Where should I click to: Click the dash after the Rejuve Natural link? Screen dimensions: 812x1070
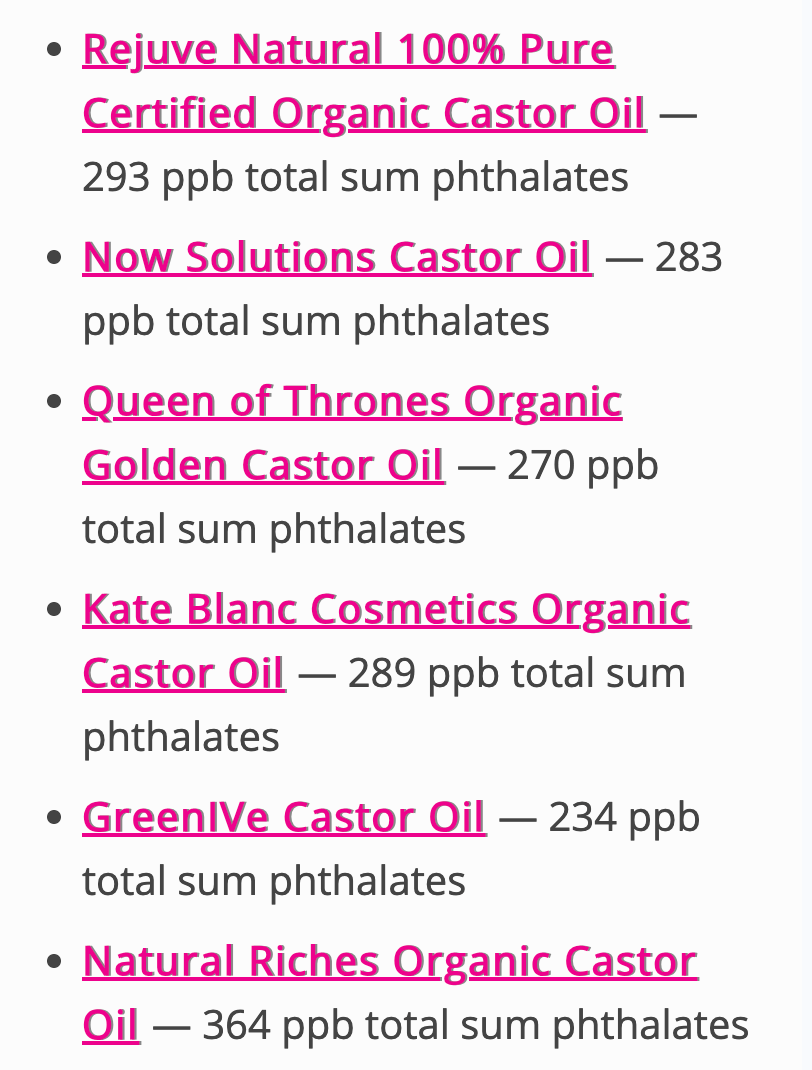[678, 113]
